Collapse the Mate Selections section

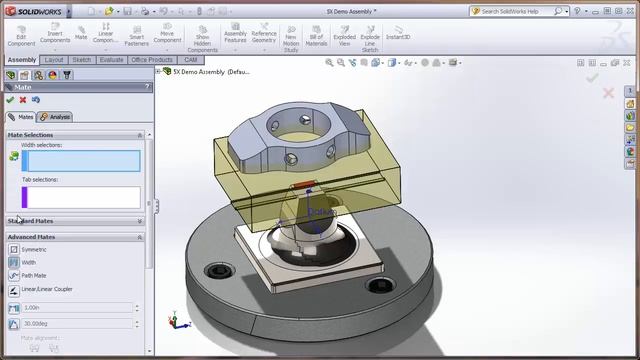[x=140, y=135]
